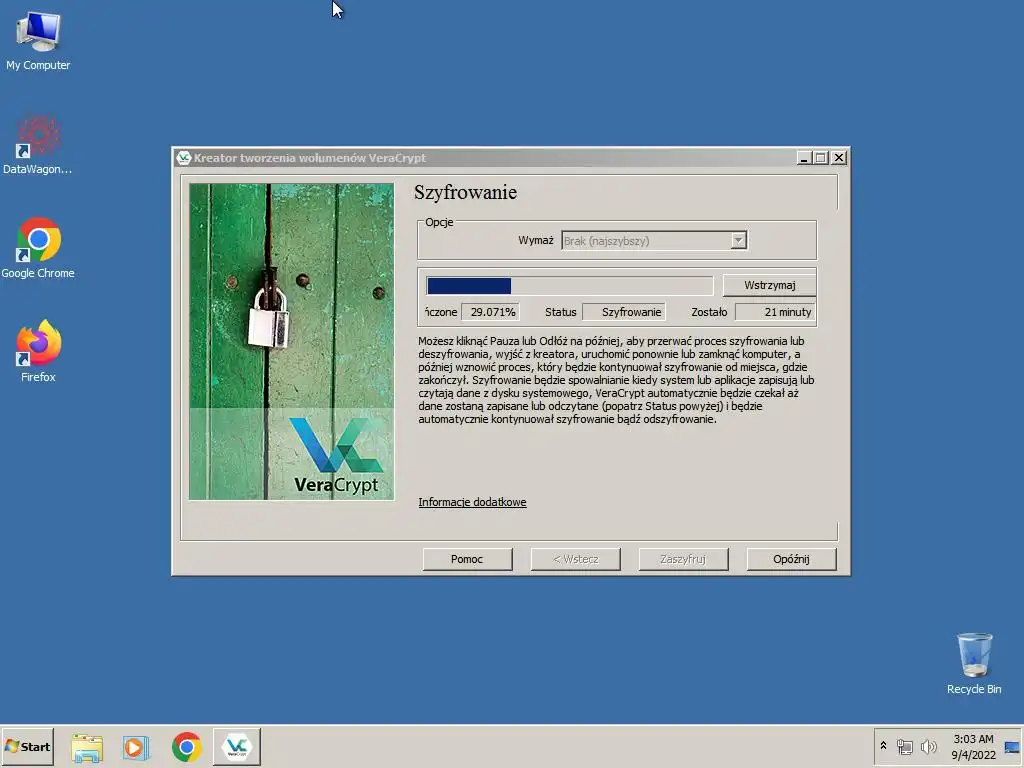Click the Status field showing Szyfrowanie
Image resolution: width=1024 pixels, height=768 pixels.
pos(624,312)
